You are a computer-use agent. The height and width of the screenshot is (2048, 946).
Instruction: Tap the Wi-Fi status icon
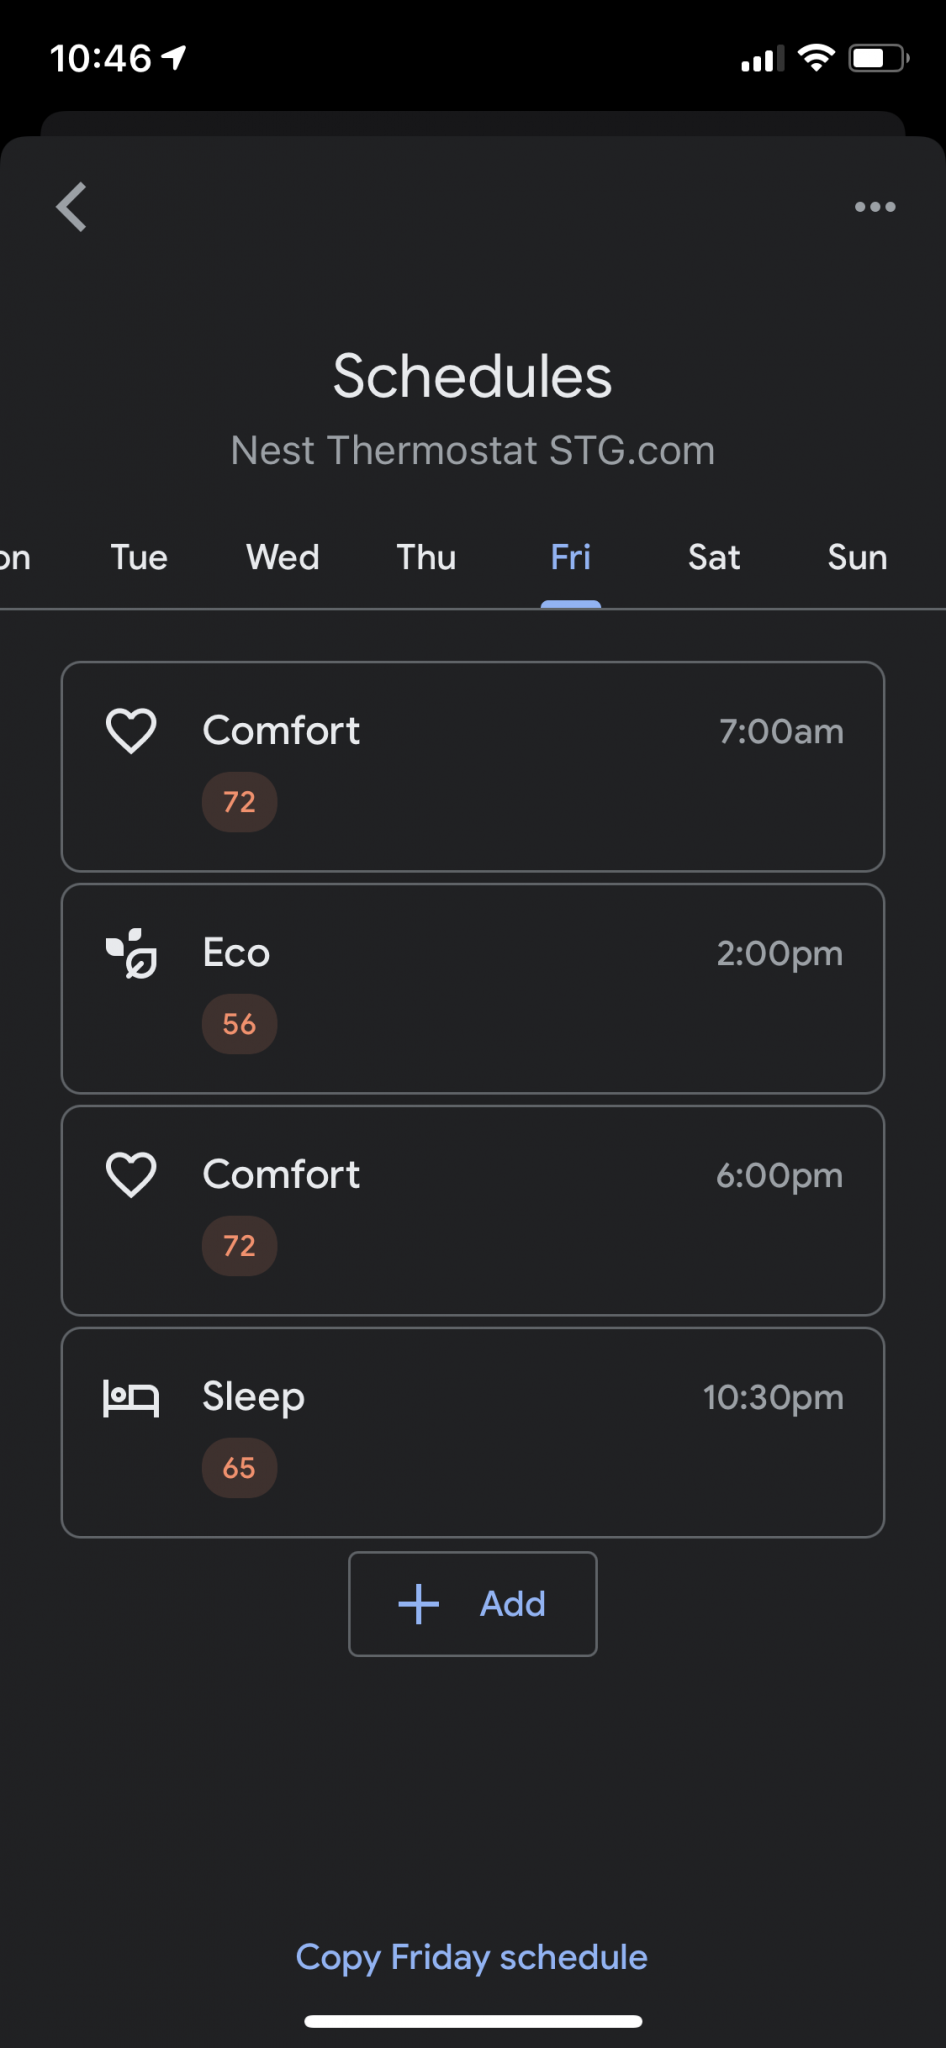pos(816,59)
